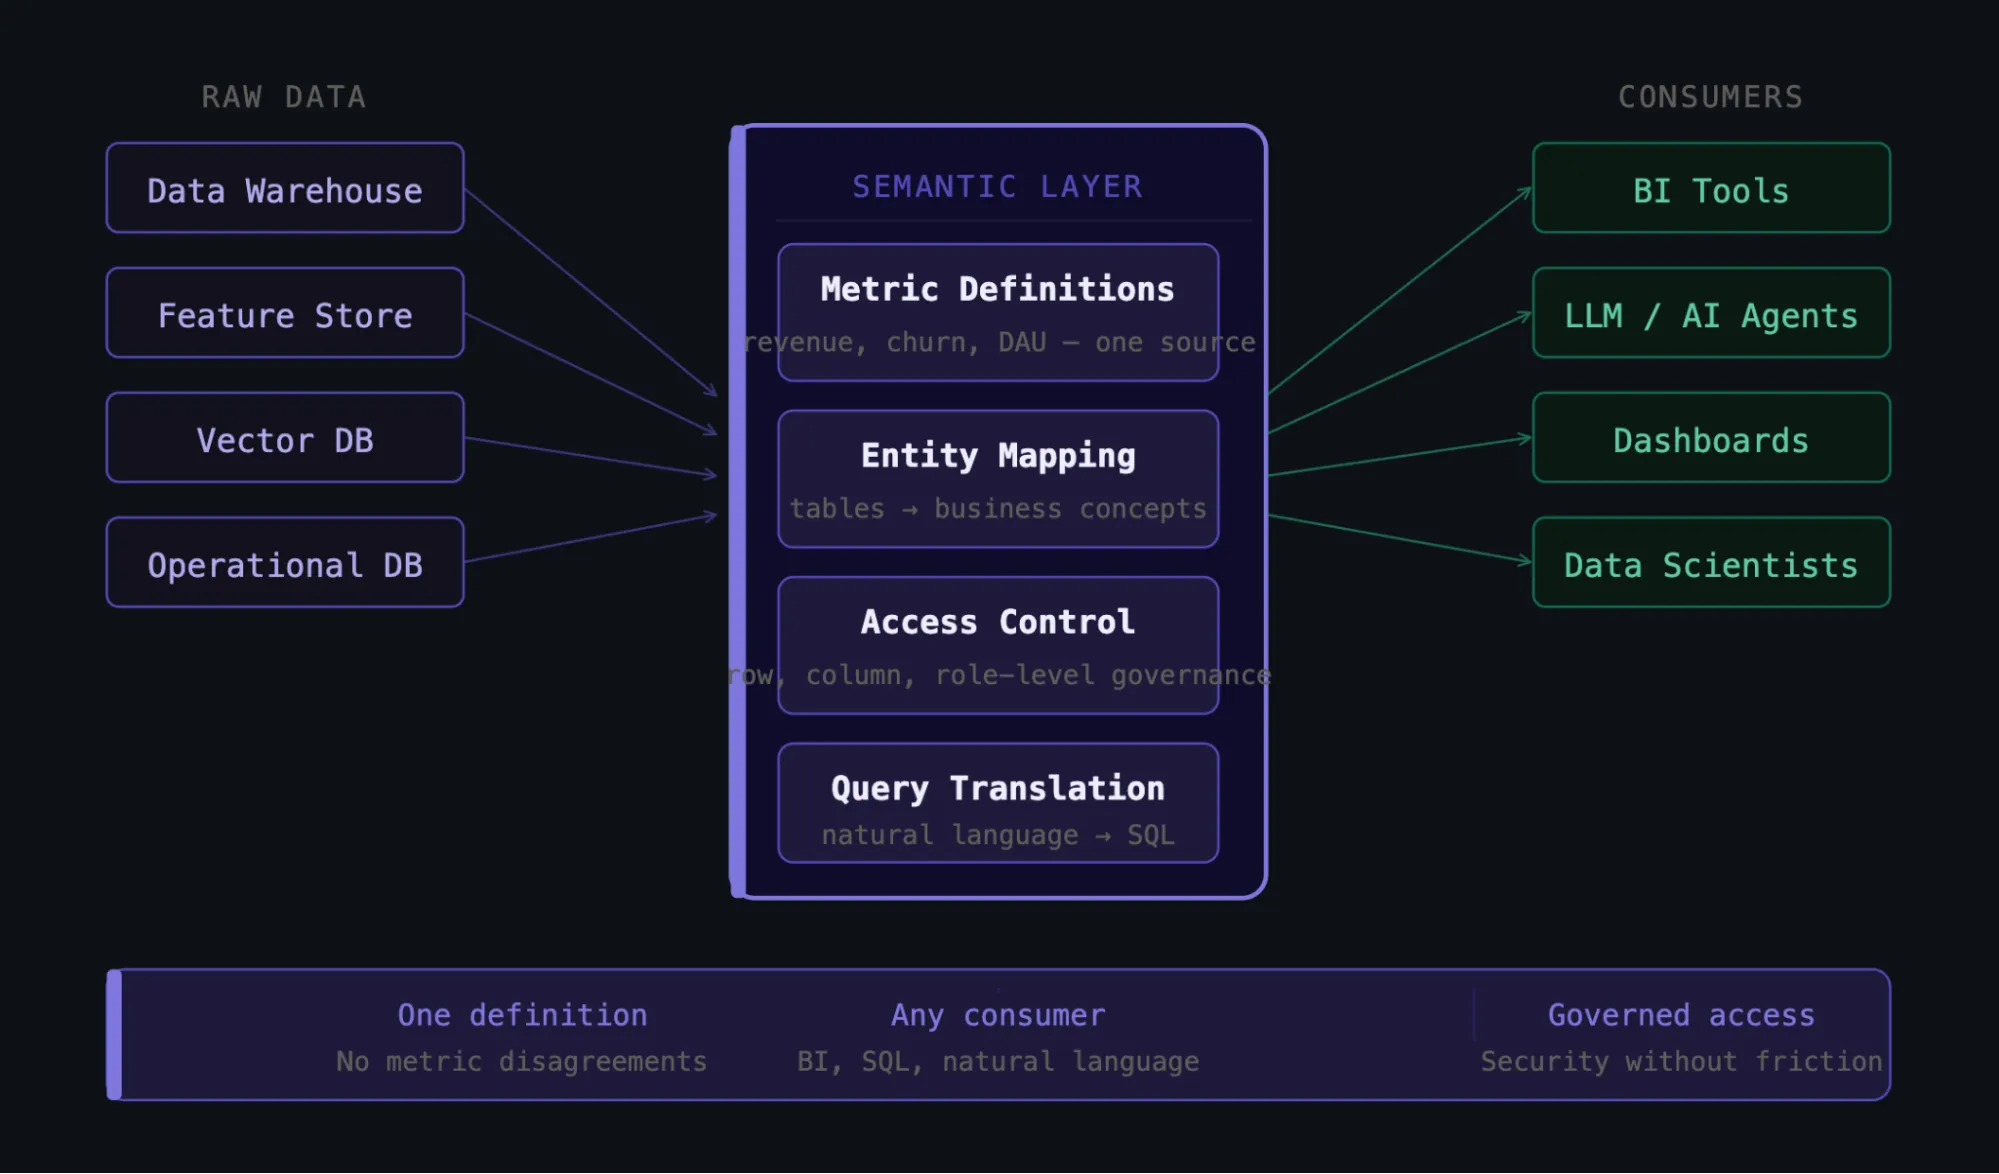Image resolution: width=1999 pixels, height=1174 pixels.
Task: Click the Data Scientists box
Action: point(1711,563)
